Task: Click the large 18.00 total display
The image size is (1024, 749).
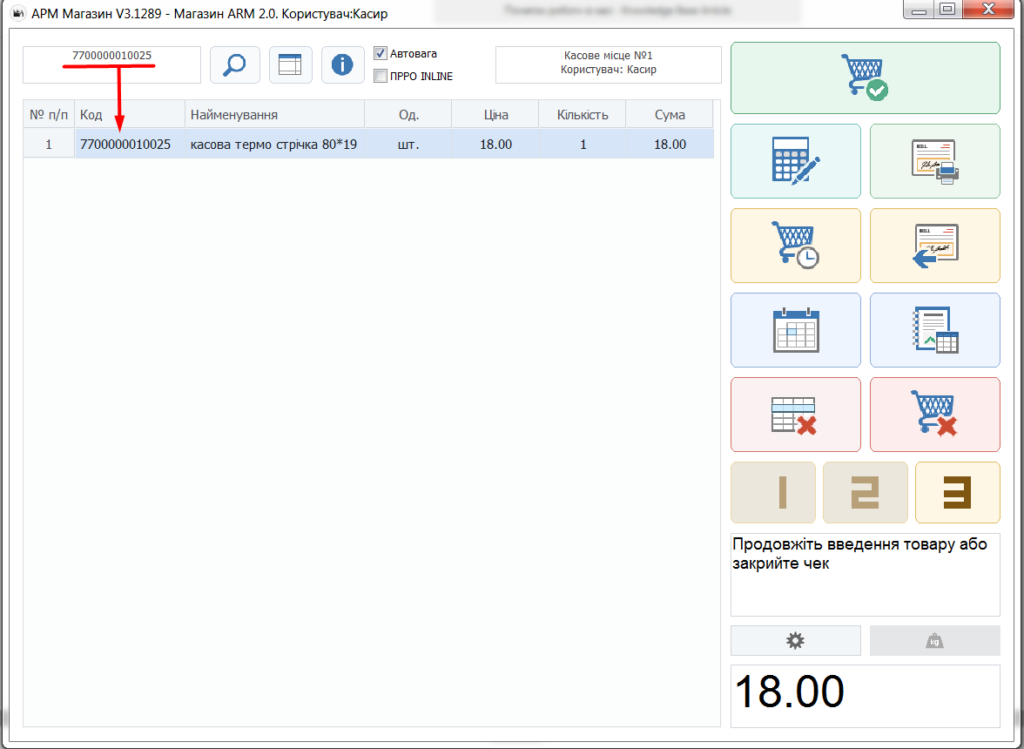Action: [865, 695]
